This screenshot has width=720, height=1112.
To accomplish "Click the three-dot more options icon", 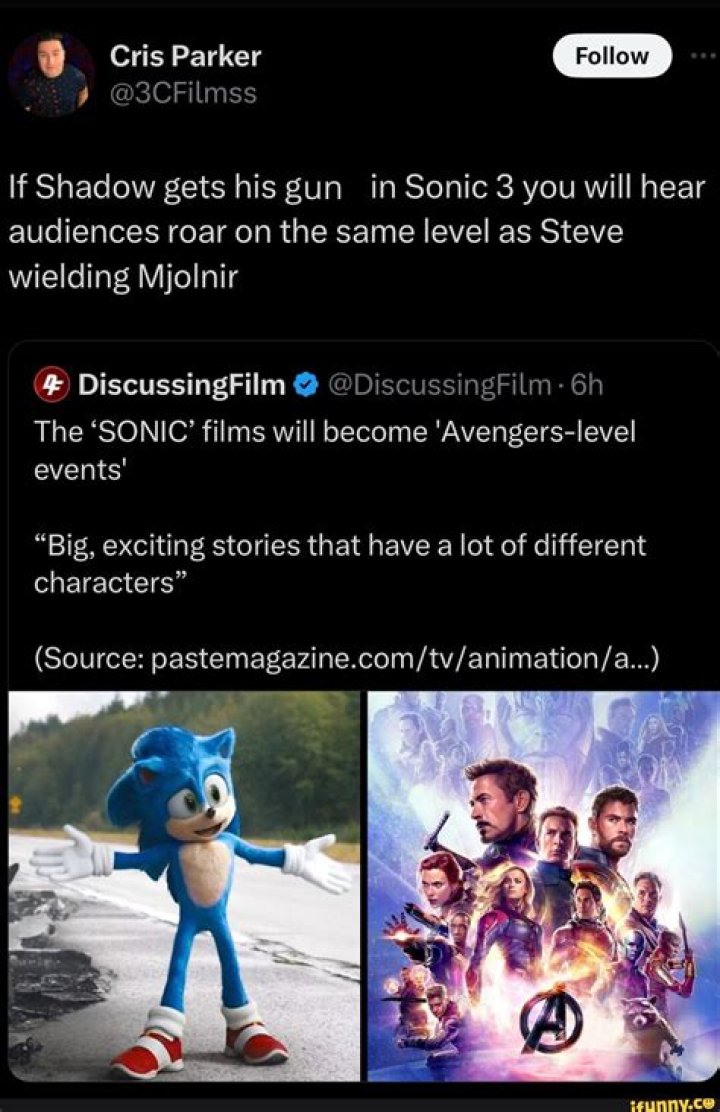I will pyautogui.click(x=703, y=56).
